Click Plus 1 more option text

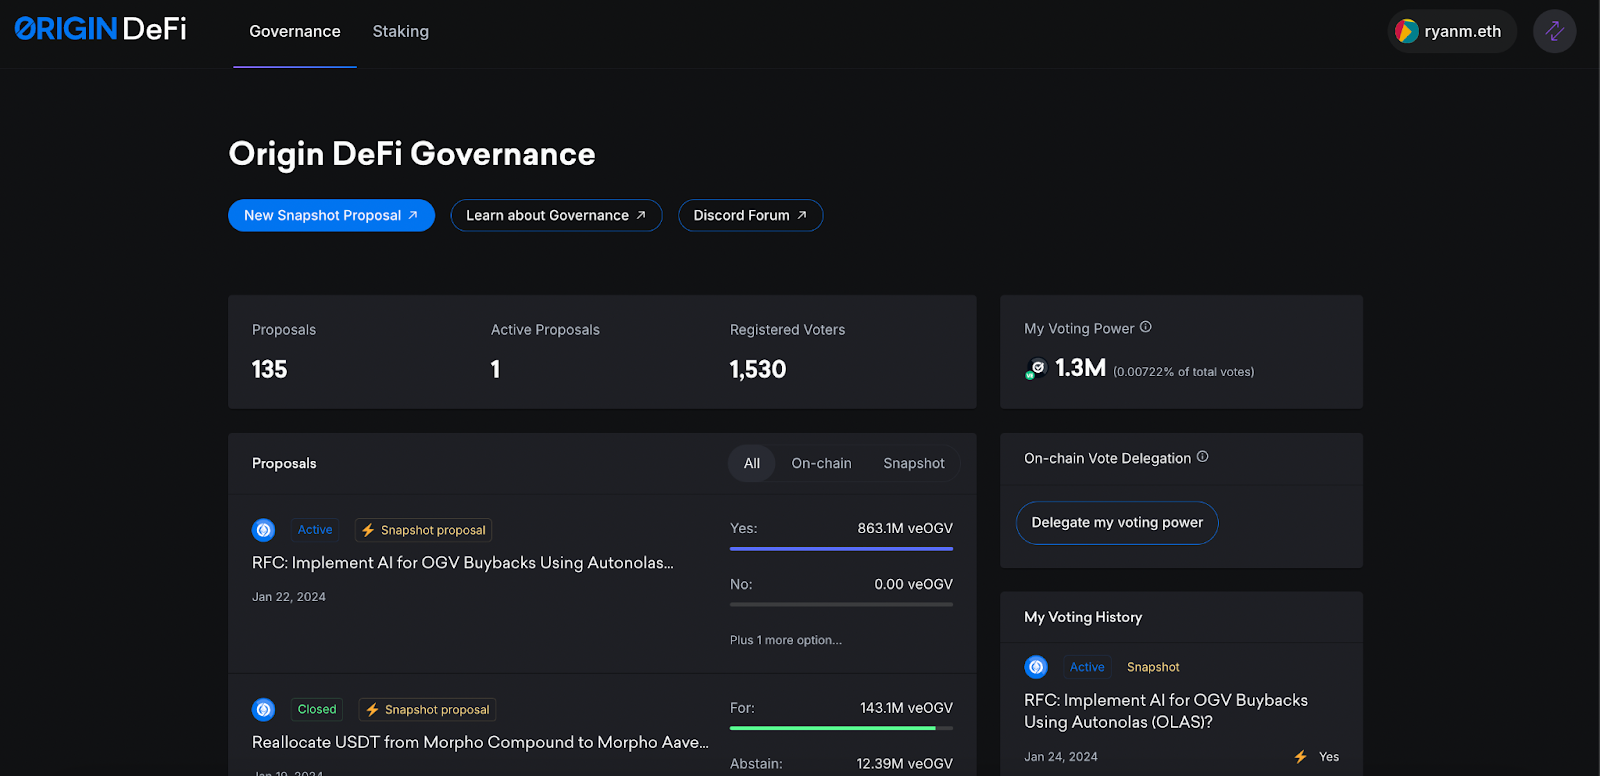[786, 640]
